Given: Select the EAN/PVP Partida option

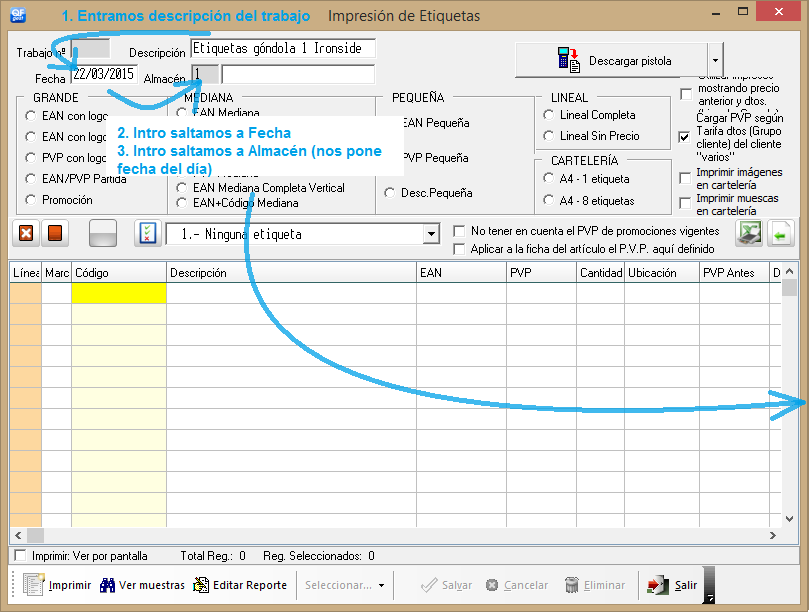Looking at the screenshot, I should pyautogui.click(x=30, y=179).
